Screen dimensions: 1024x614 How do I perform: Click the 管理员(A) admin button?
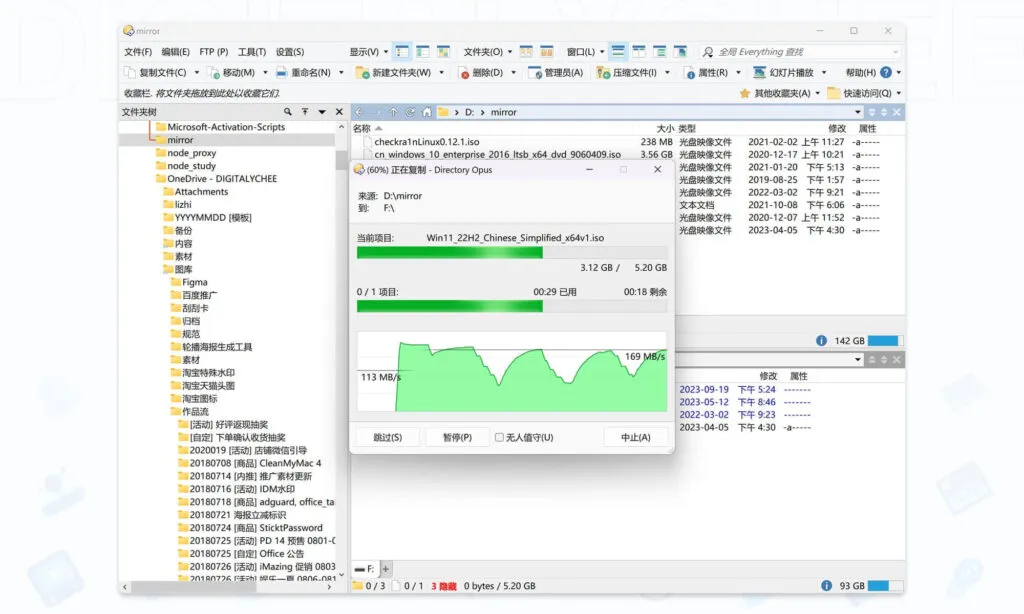coord(556,73)
